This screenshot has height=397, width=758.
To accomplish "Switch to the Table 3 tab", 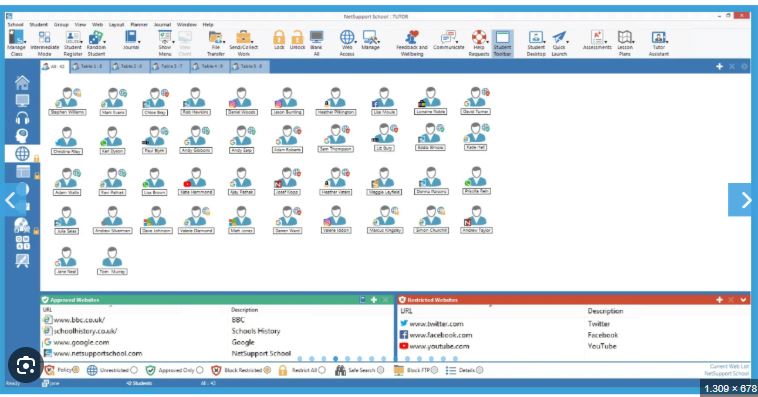I will (x=169, y=66).
